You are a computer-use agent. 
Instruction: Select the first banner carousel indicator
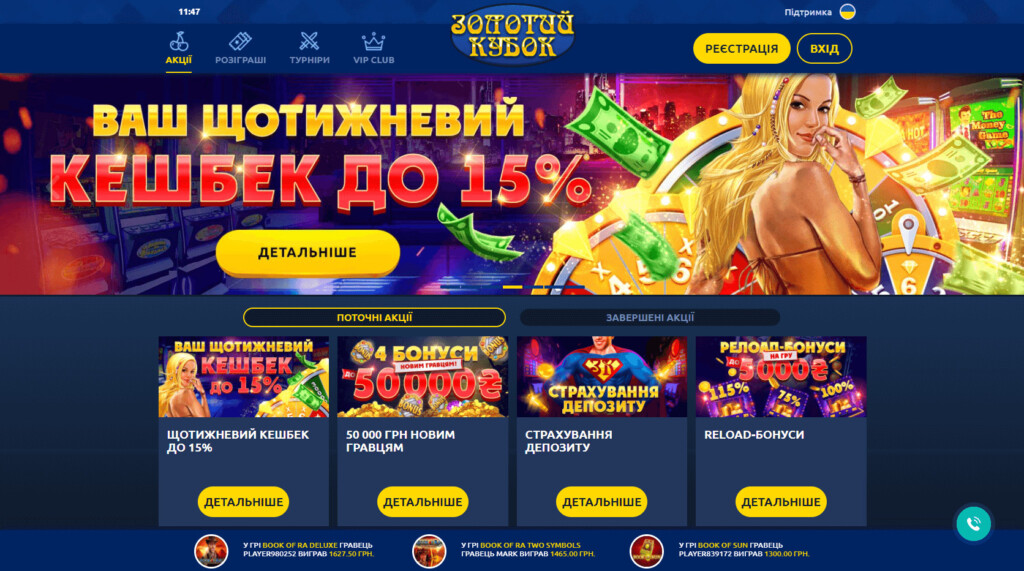pos(513,287)
